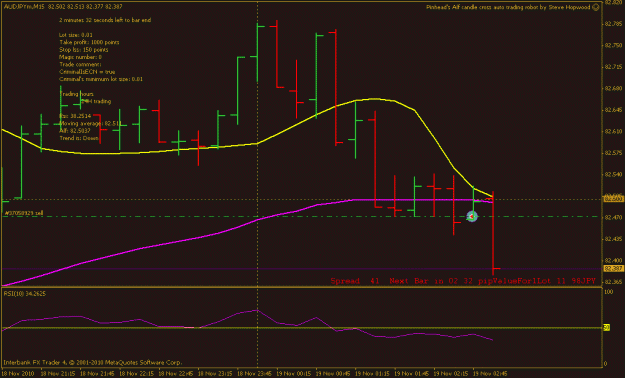Click the '18 Nov 23:45' time axis label

[x=254, y=374]
